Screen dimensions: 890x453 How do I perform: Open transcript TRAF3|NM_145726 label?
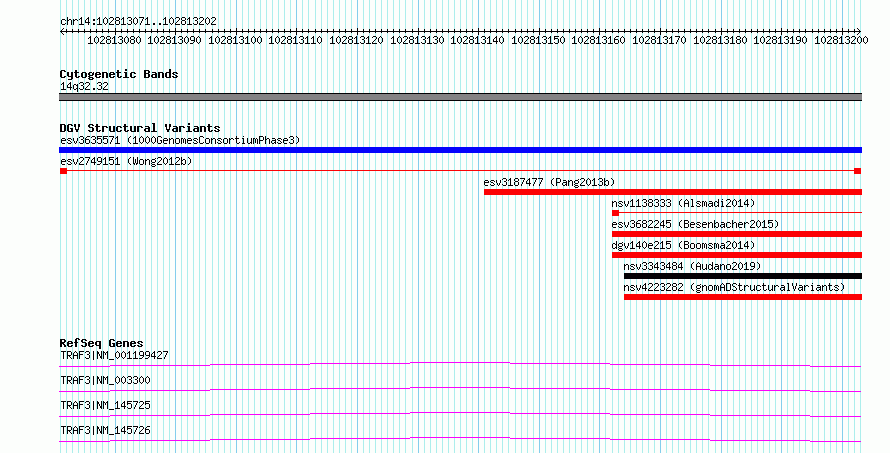point(106,430)
